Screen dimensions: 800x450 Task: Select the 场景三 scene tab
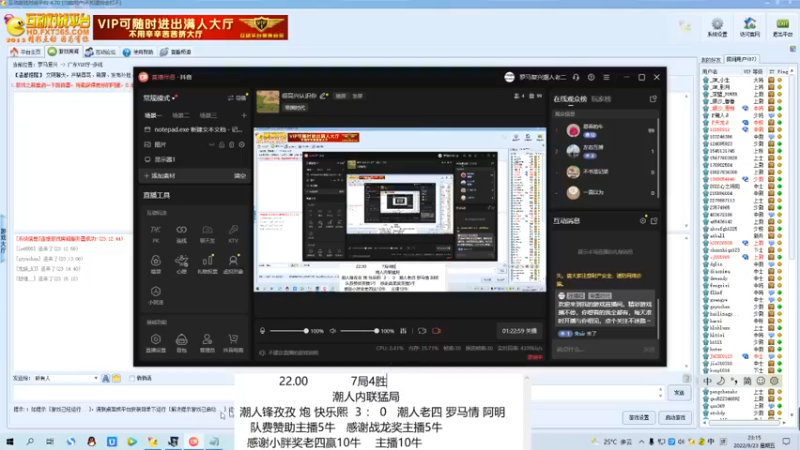point(208,116)
